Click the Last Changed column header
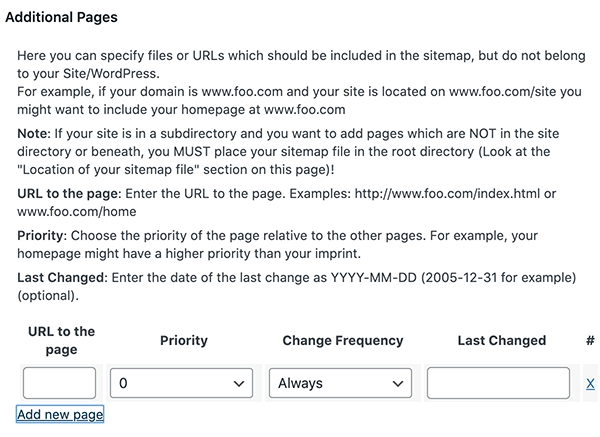Screen dimensions: 600x437 pos(501,341)
